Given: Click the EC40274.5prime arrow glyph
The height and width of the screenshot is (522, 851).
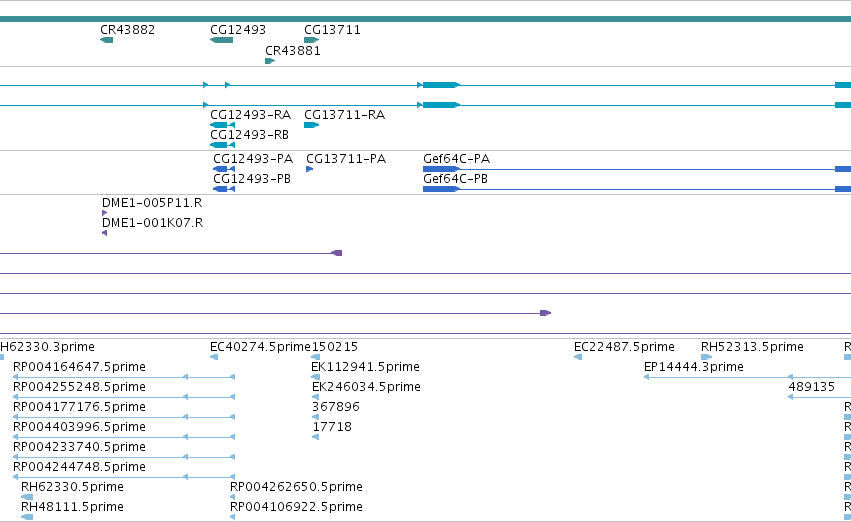Looking at the screenshot, I should 214,357.
